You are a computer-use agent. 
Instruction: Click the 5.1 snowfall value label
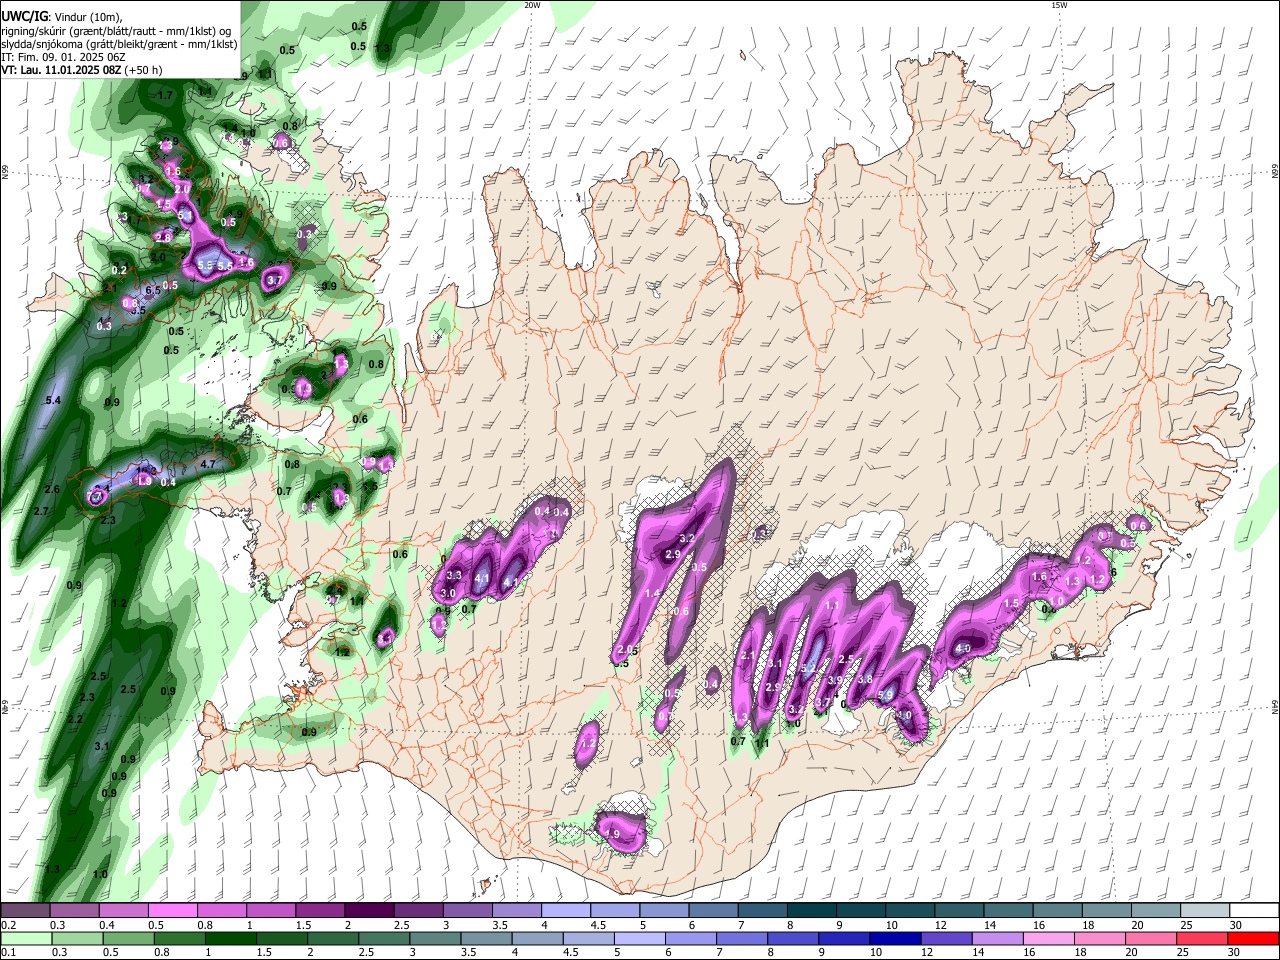coord(185,216)
